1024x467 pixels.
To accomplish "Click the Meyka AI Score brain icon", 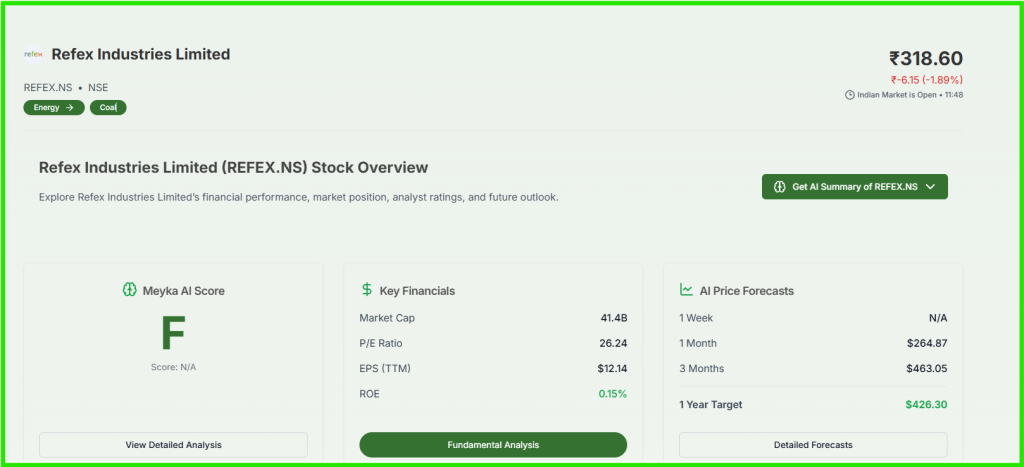I will coord(129,291).
